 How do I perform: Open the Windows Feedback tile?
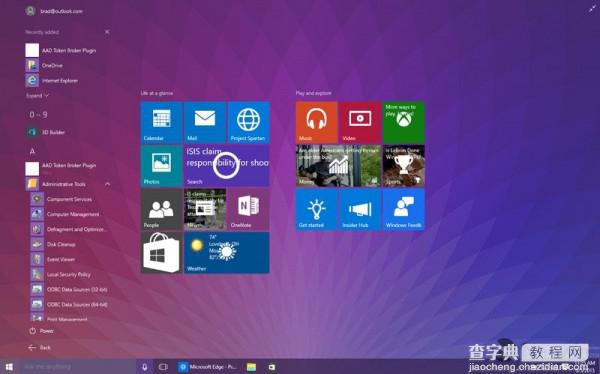404,209
